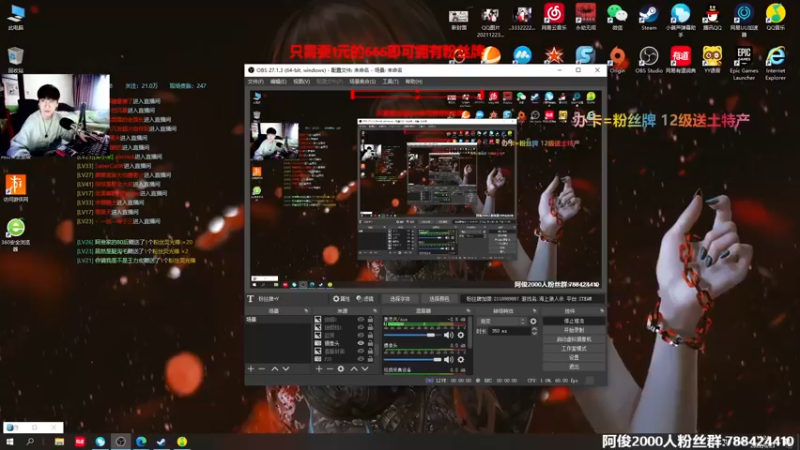
Task: Click the Exit button in OBS Controls
Action: tap(574, 367)
